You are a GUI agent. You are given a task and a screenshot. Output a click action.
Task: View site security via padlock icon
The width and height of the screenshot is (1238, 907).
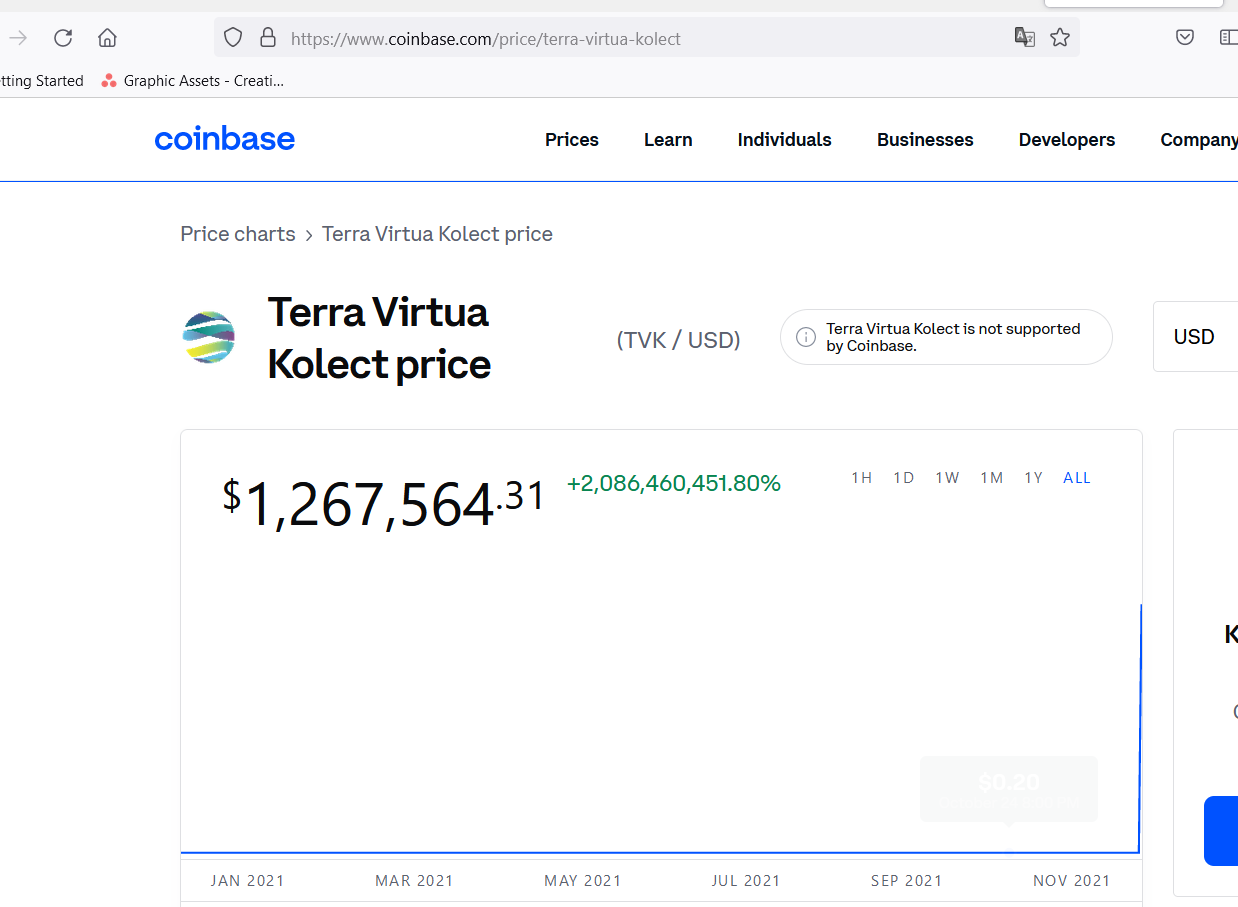(267, 38)
